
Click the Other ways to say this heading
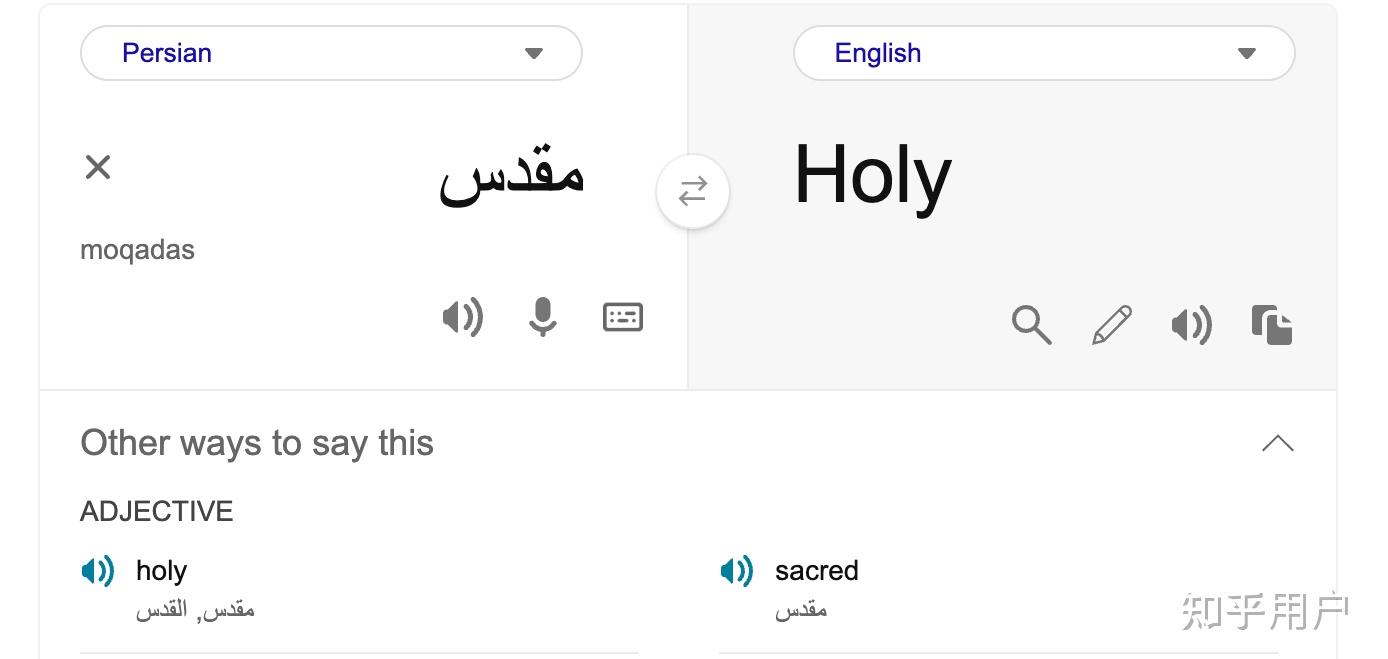tap(257, 443)
